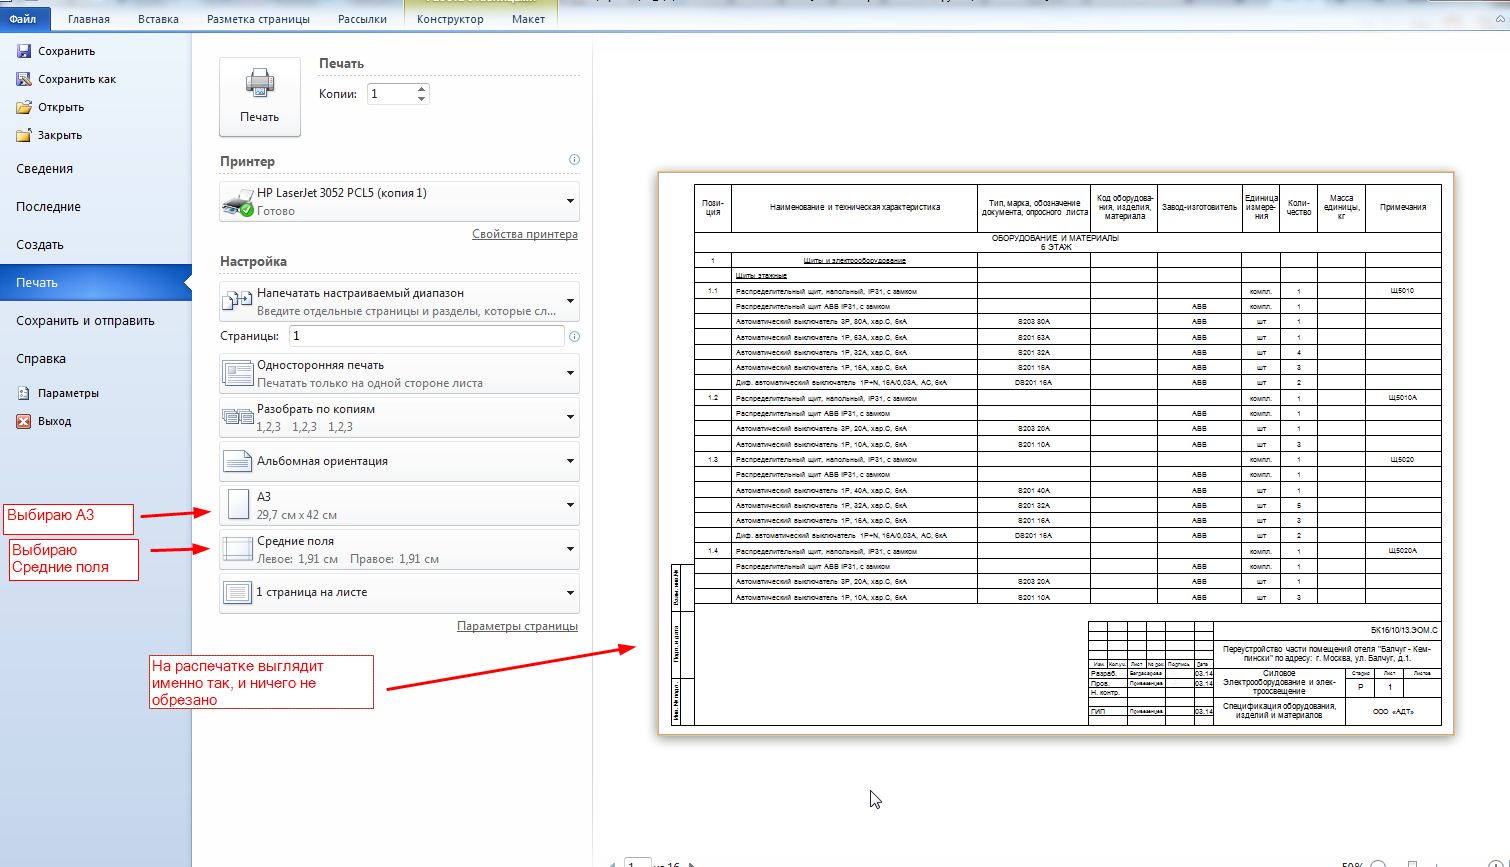1510x867 pixels.
Task: Click 'Щиты и электрооборудование' in preview table
Action: [x=854, y=260]
